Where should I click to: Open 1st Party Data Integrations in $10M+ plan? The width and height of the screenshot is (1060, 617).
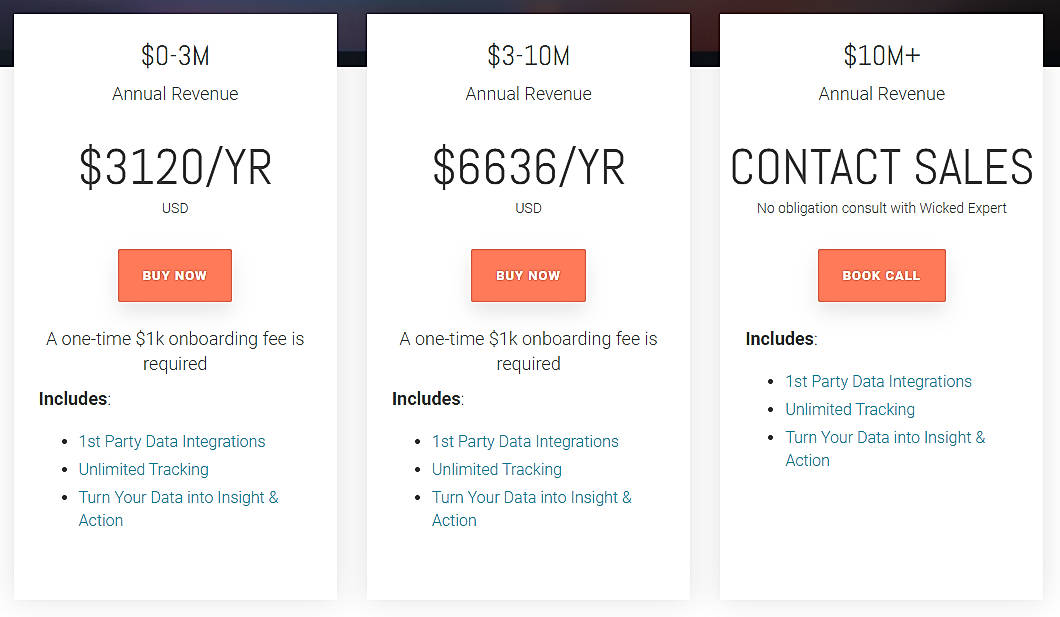[x=878, y=381]
